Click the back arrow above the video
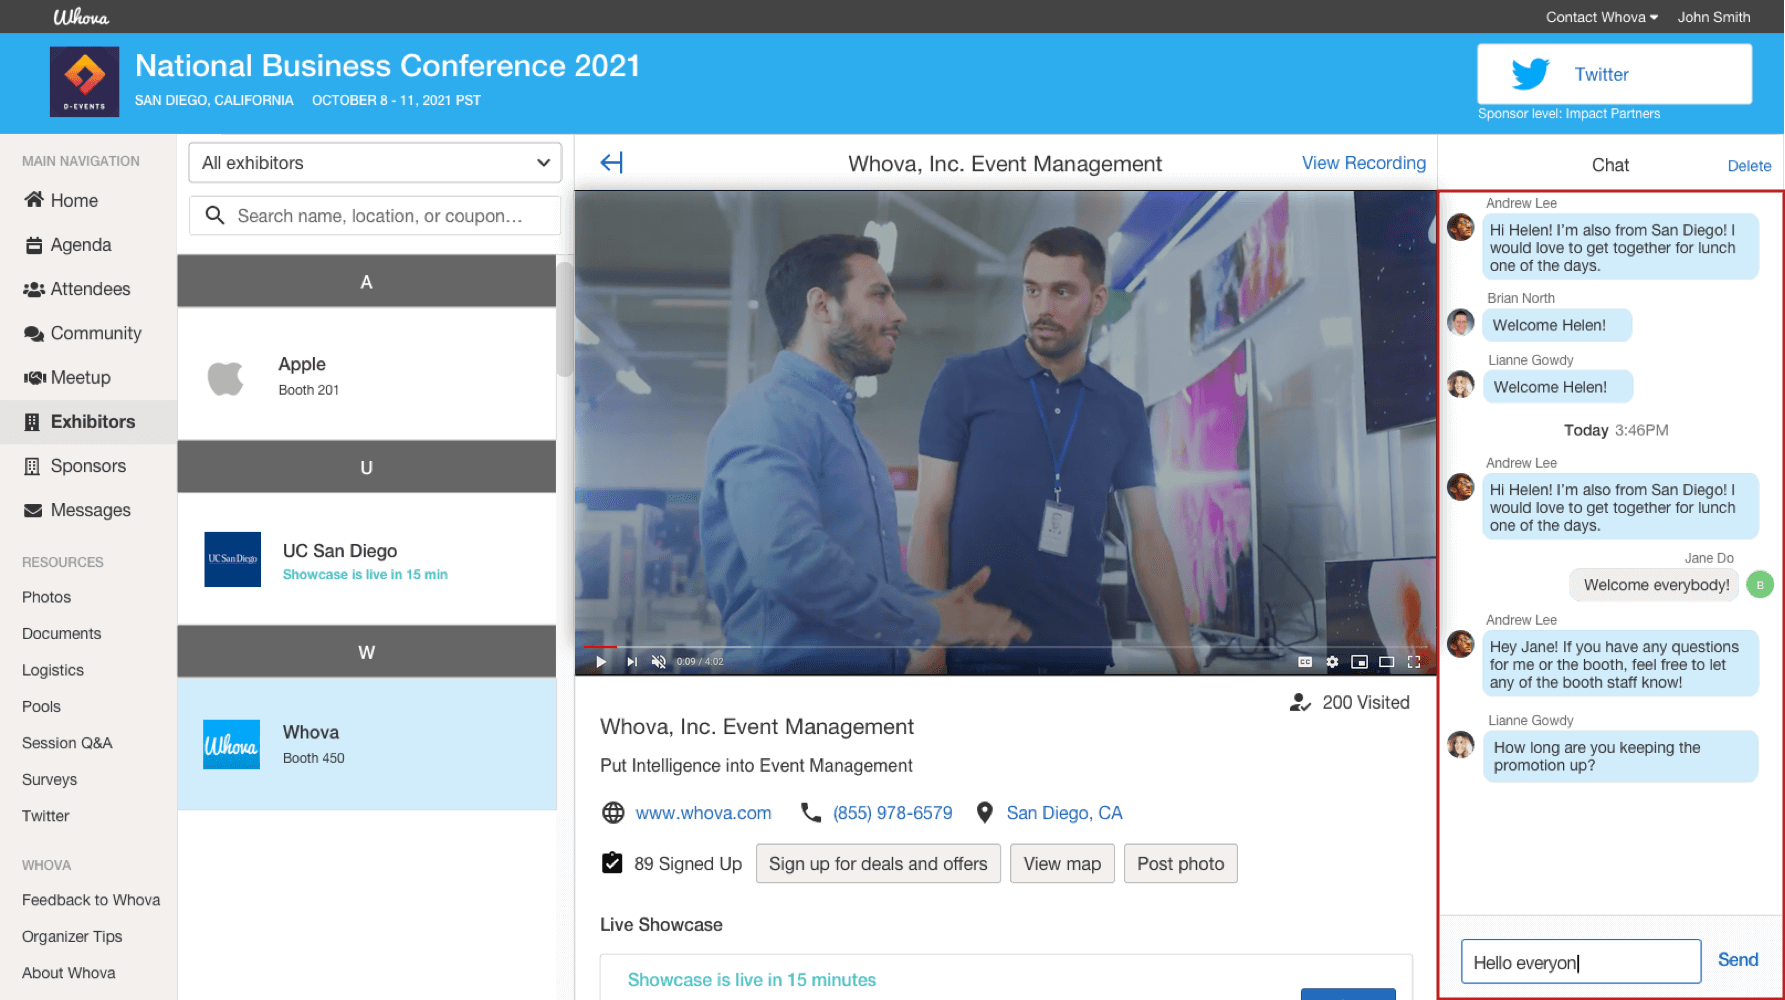The image size is (1785, 1000). pyautogui.click(x=611, y=163)
